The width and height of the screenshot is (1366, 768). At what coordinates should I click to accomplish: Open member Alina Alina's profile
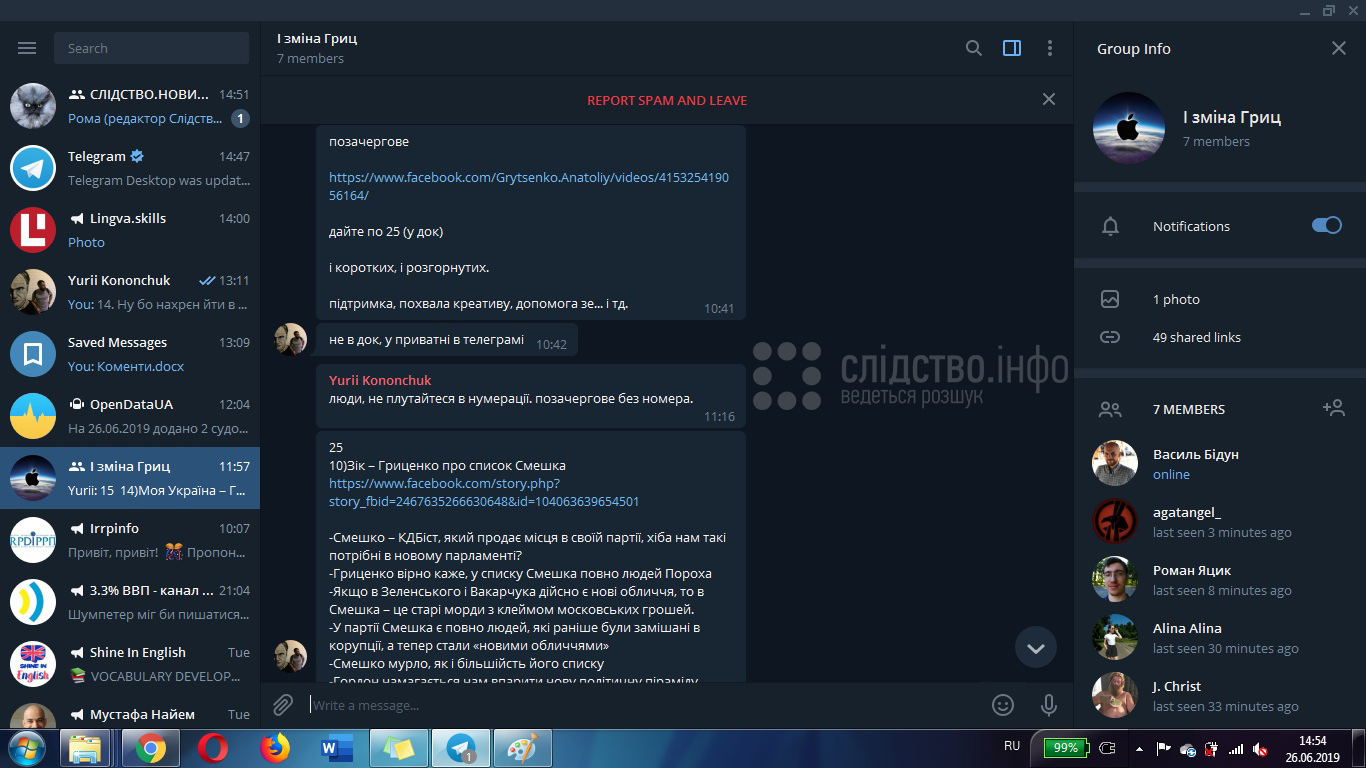(1220, 637)
